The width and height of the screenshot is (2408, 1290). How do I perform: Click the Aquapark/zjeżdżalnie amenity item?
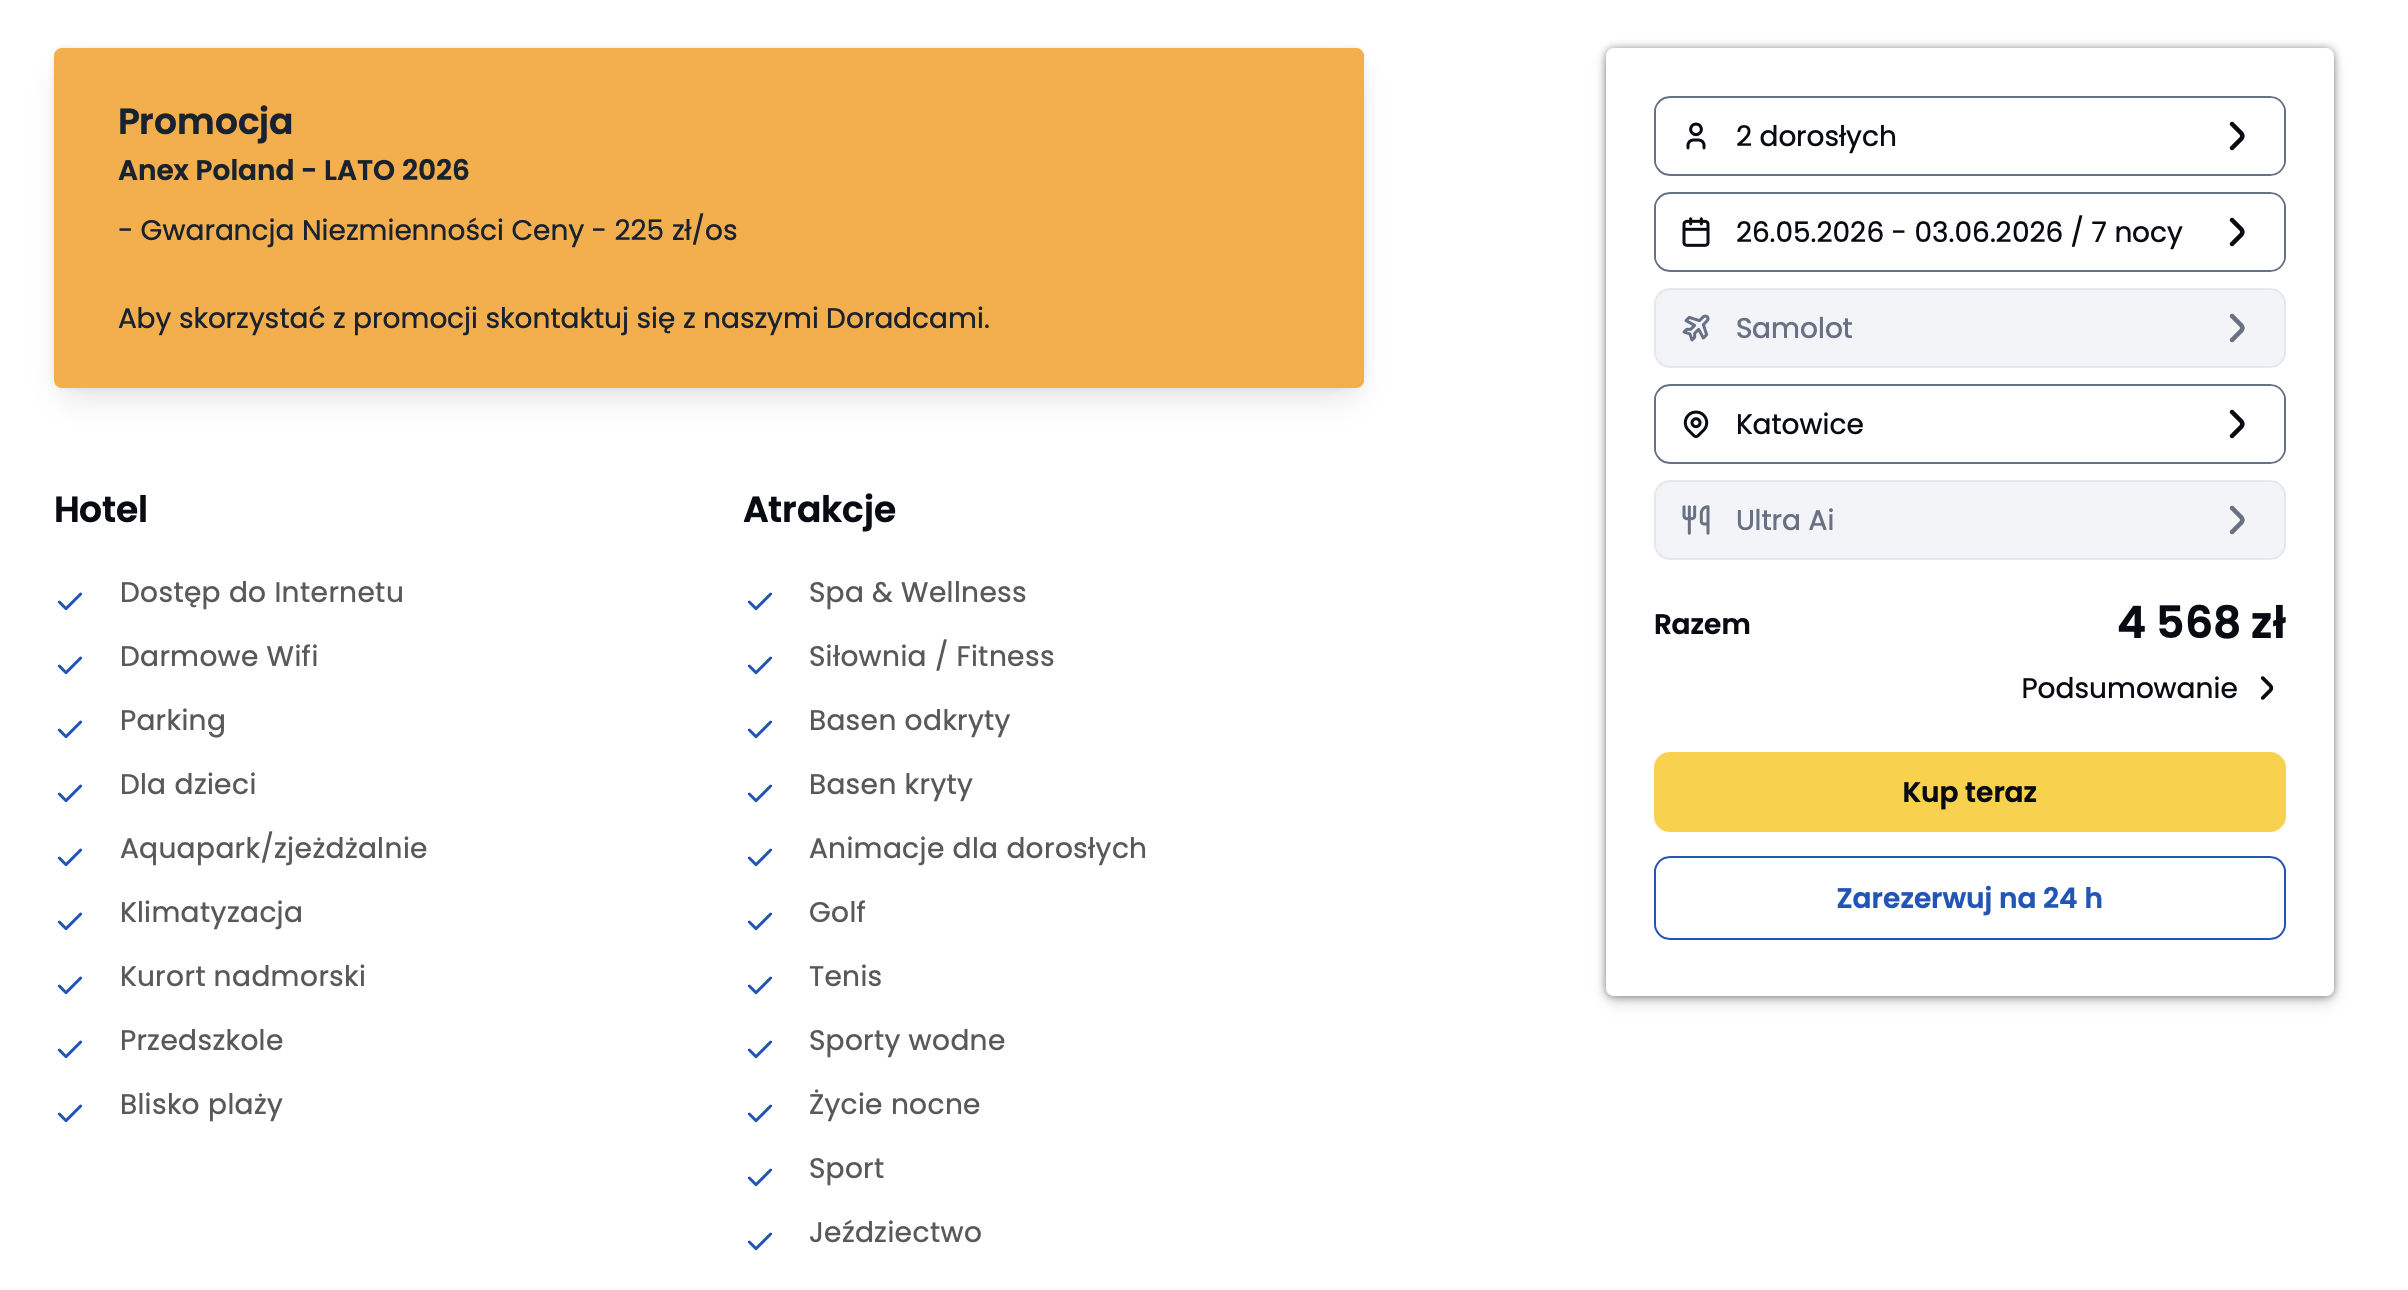click(273, 848)
